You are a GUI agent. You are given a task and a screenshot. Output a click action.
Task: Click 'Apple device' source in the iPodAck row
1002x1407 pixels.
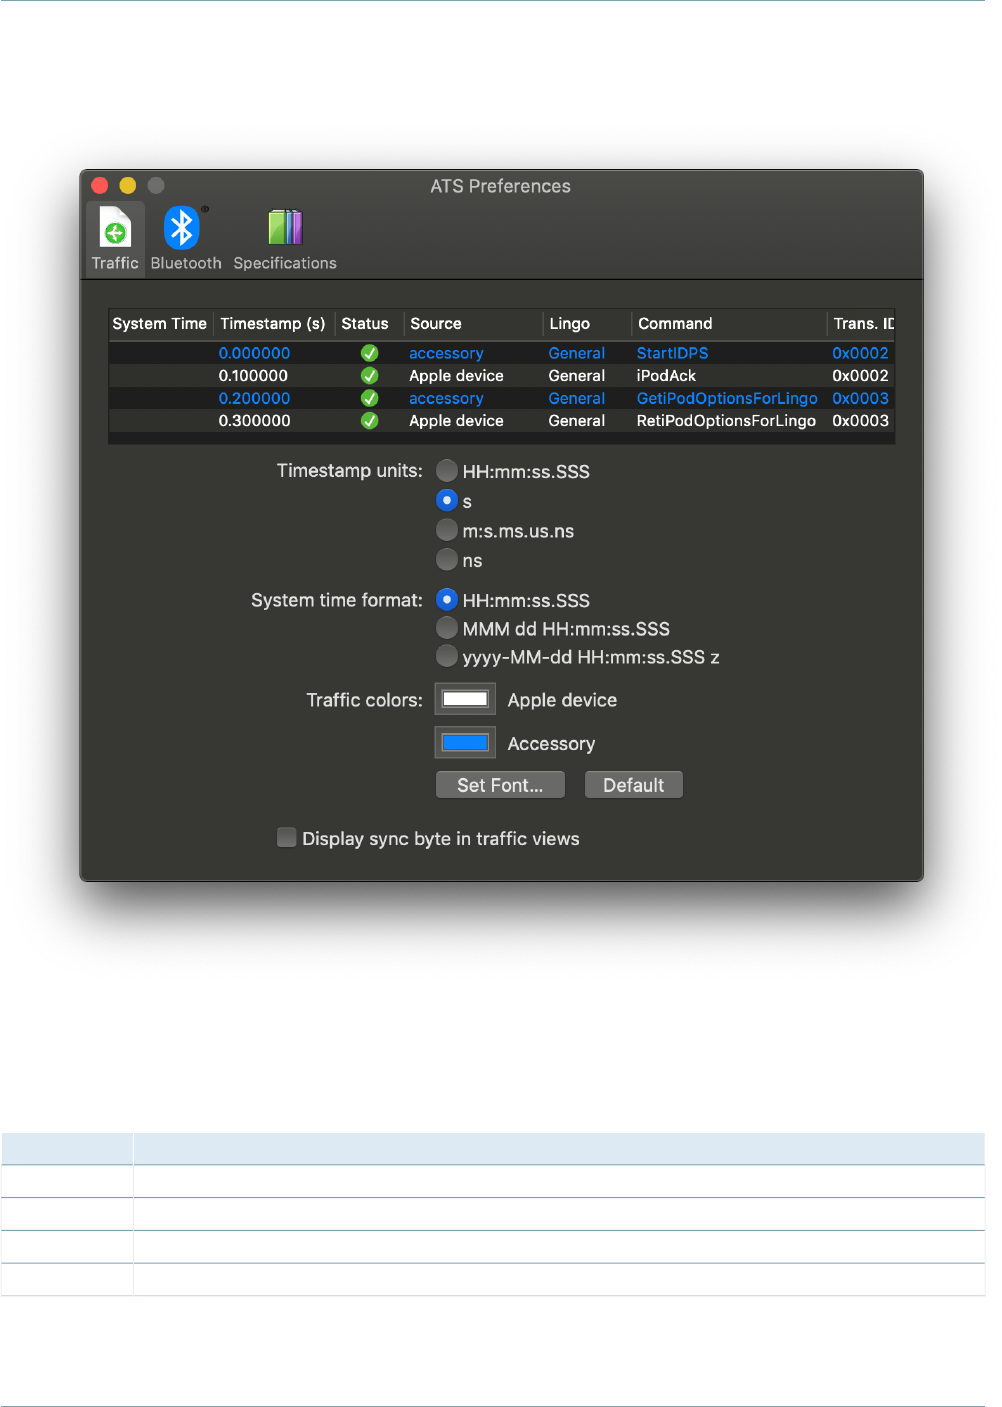(456, 376)
